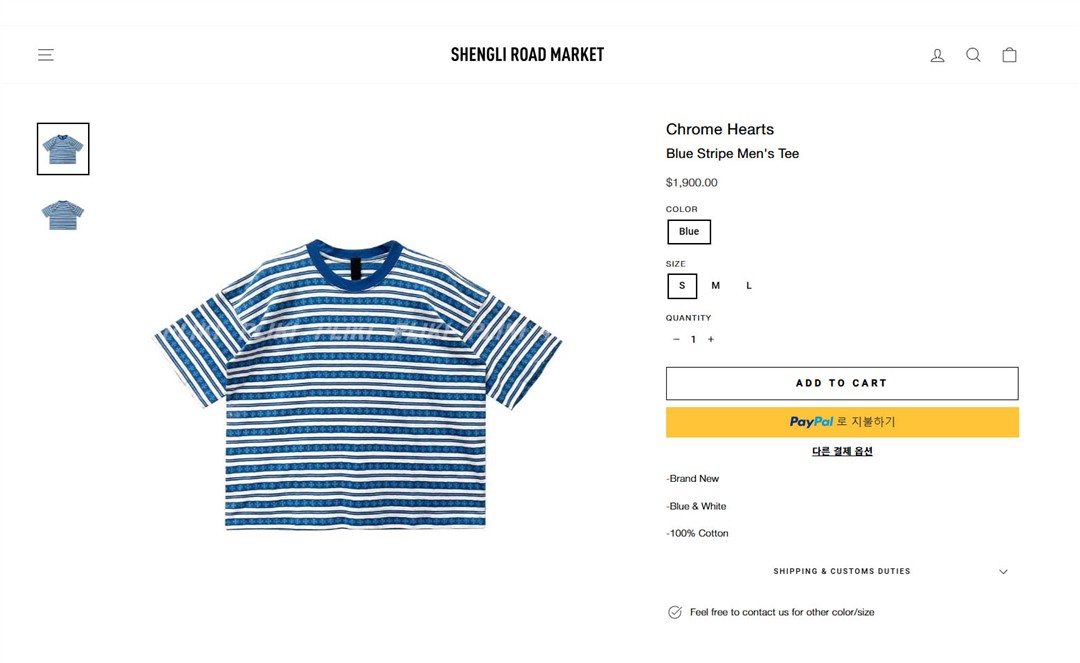Choose size L
The width and height of the screenshot is (1080, 663).
pos(749,286)
